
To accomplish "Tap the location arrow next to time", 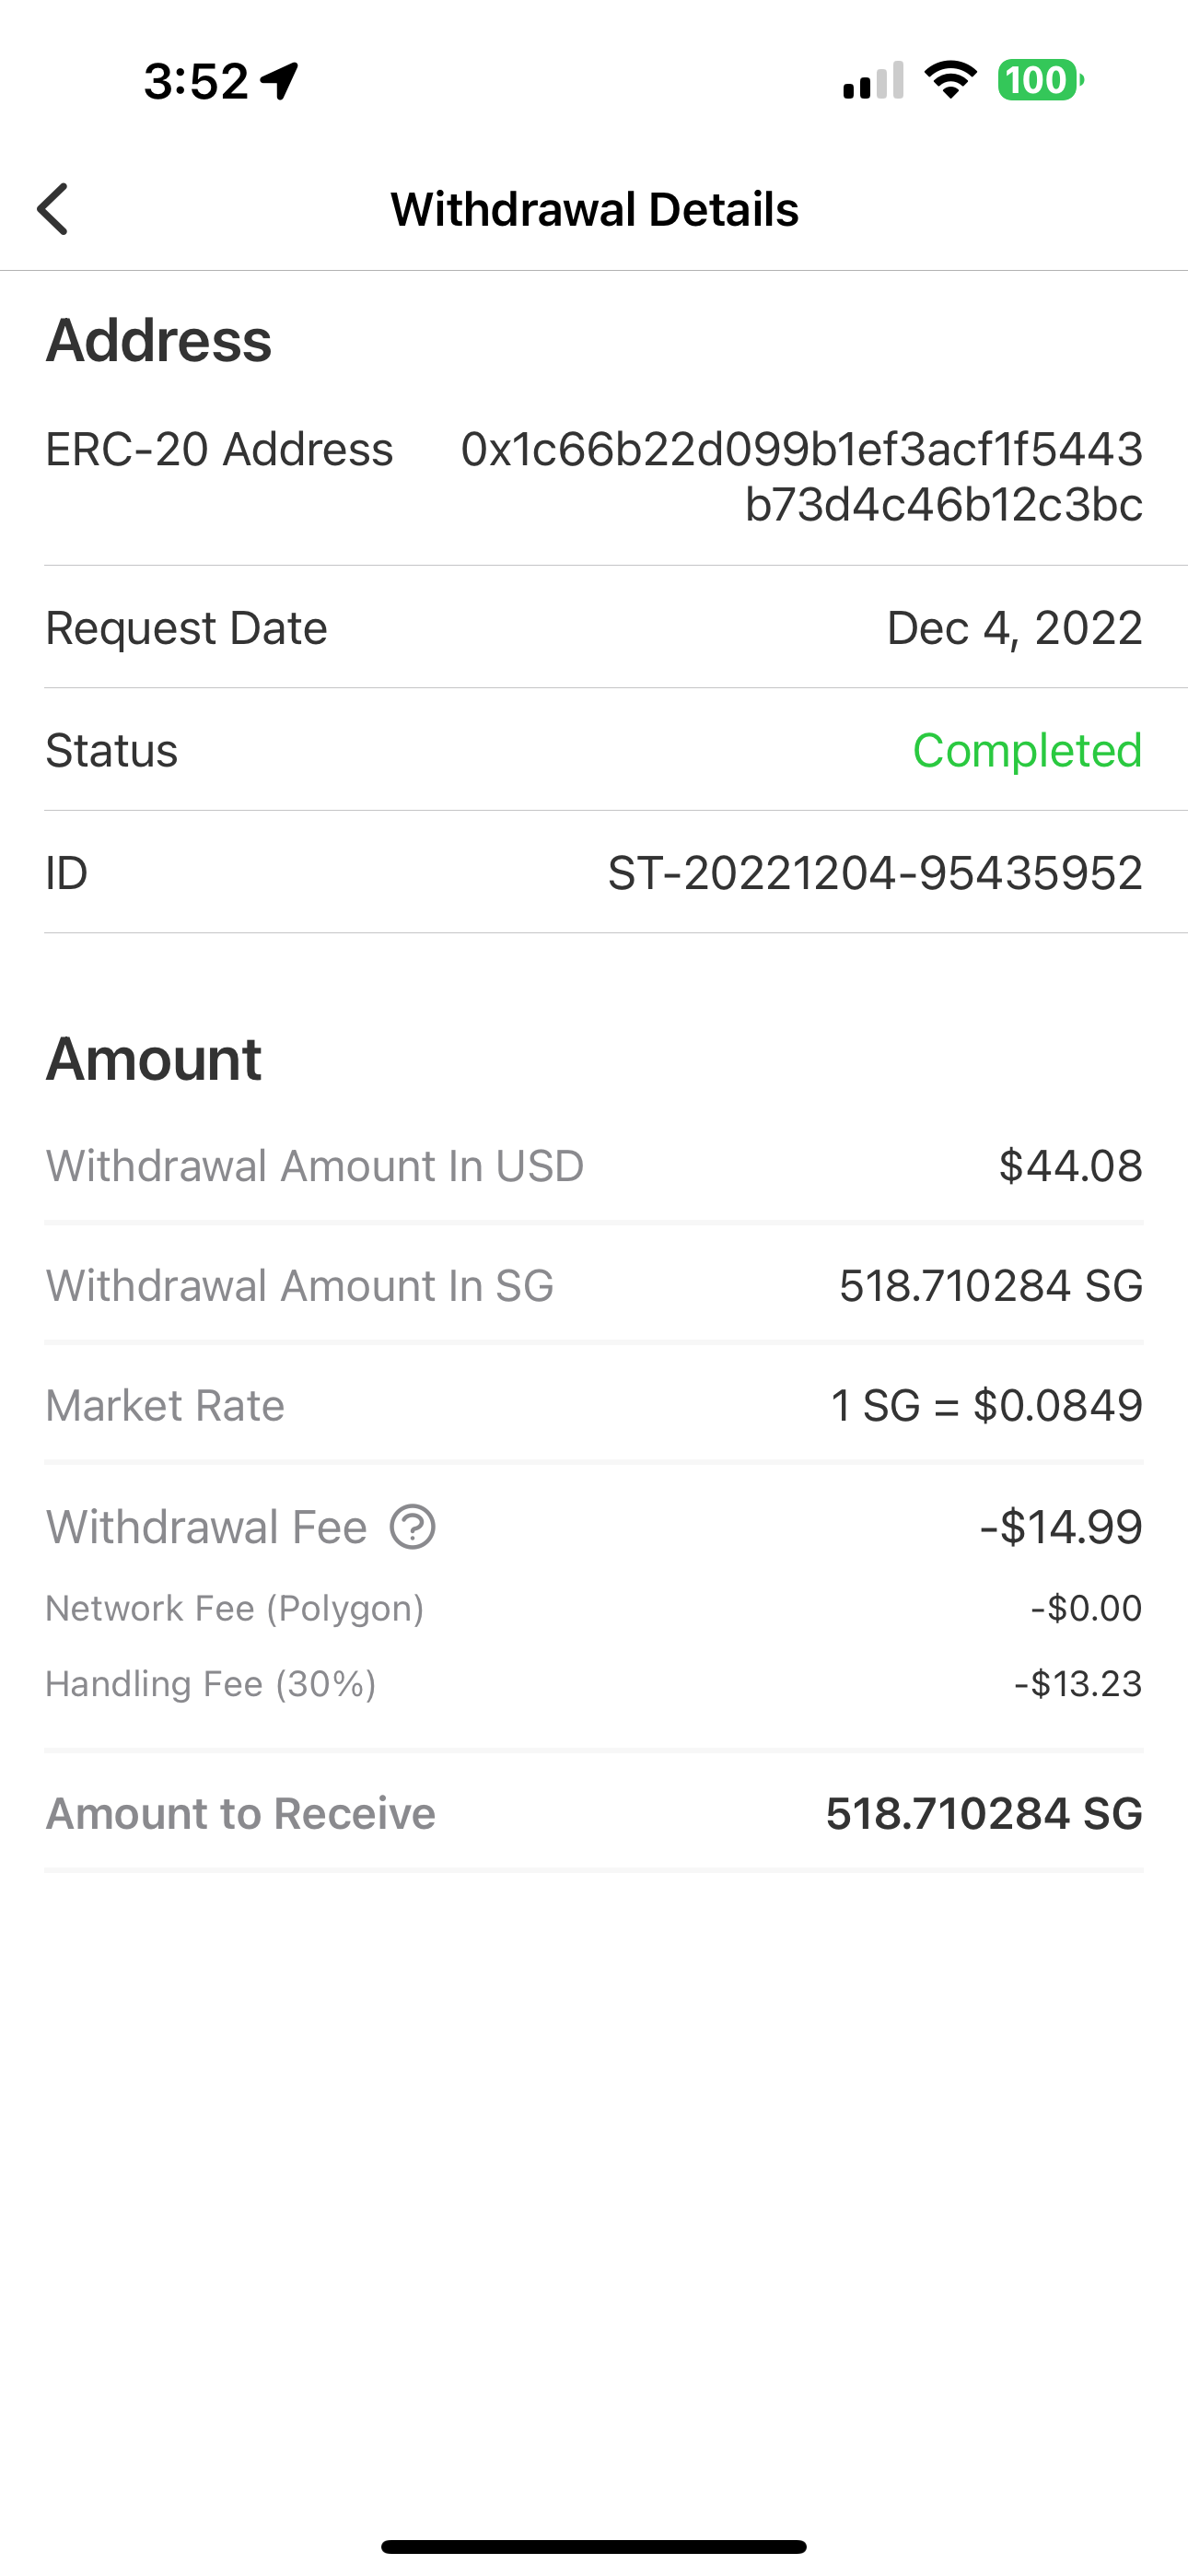I will tap(280, 81).
